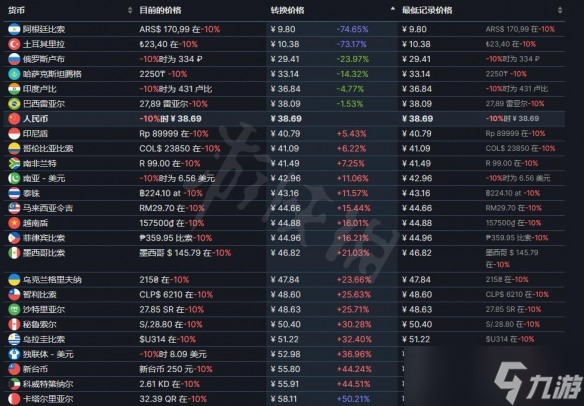Click the China flag in 人民币 row

point(14,118)
